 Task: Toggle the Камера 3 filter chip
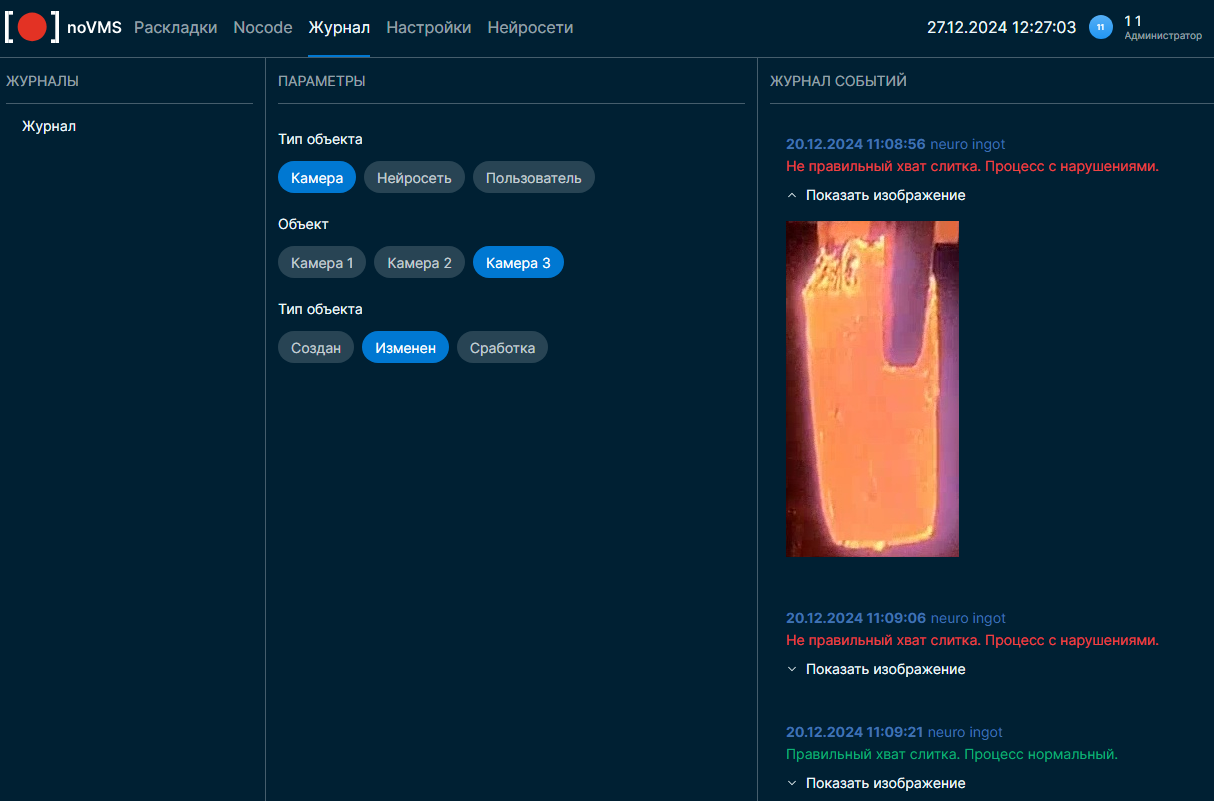[x=518, y=263]
